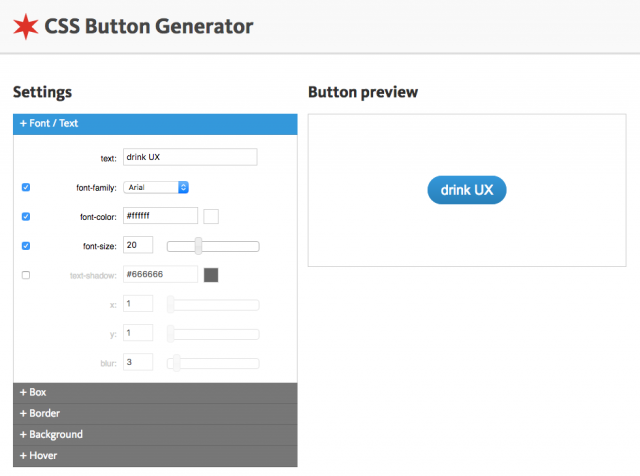Click the button text input field
Viewport: 640px width, 476px height.
click(x=190, y=157)
